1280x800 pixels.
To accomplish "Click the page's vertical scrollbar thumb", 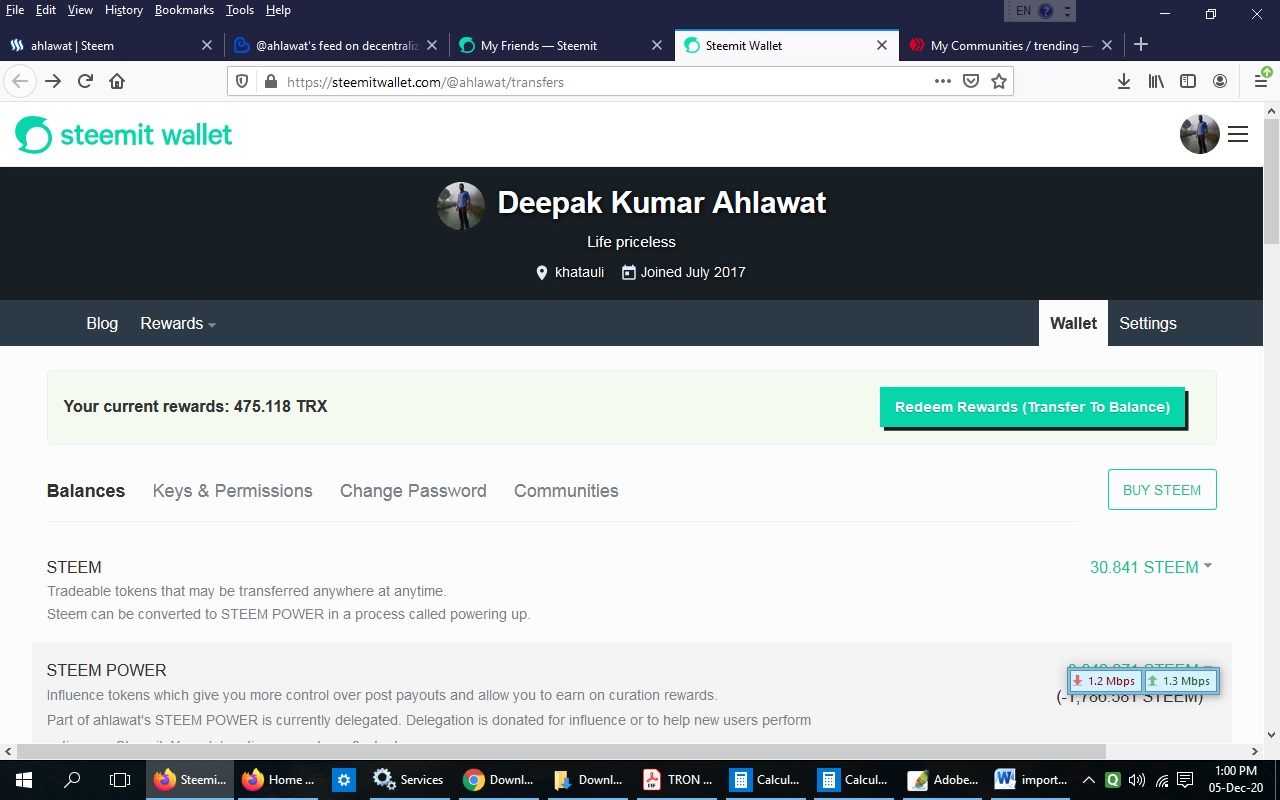I will tap(1271, 180).
